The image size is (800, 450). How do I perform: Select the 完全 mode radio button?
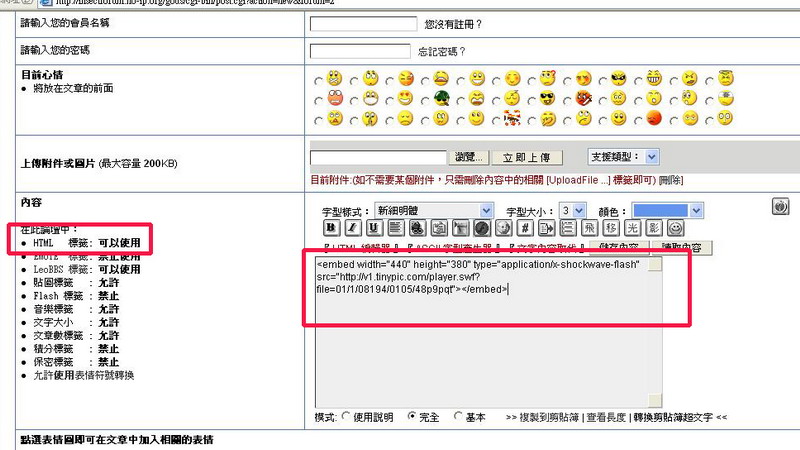tap(412, 416)
